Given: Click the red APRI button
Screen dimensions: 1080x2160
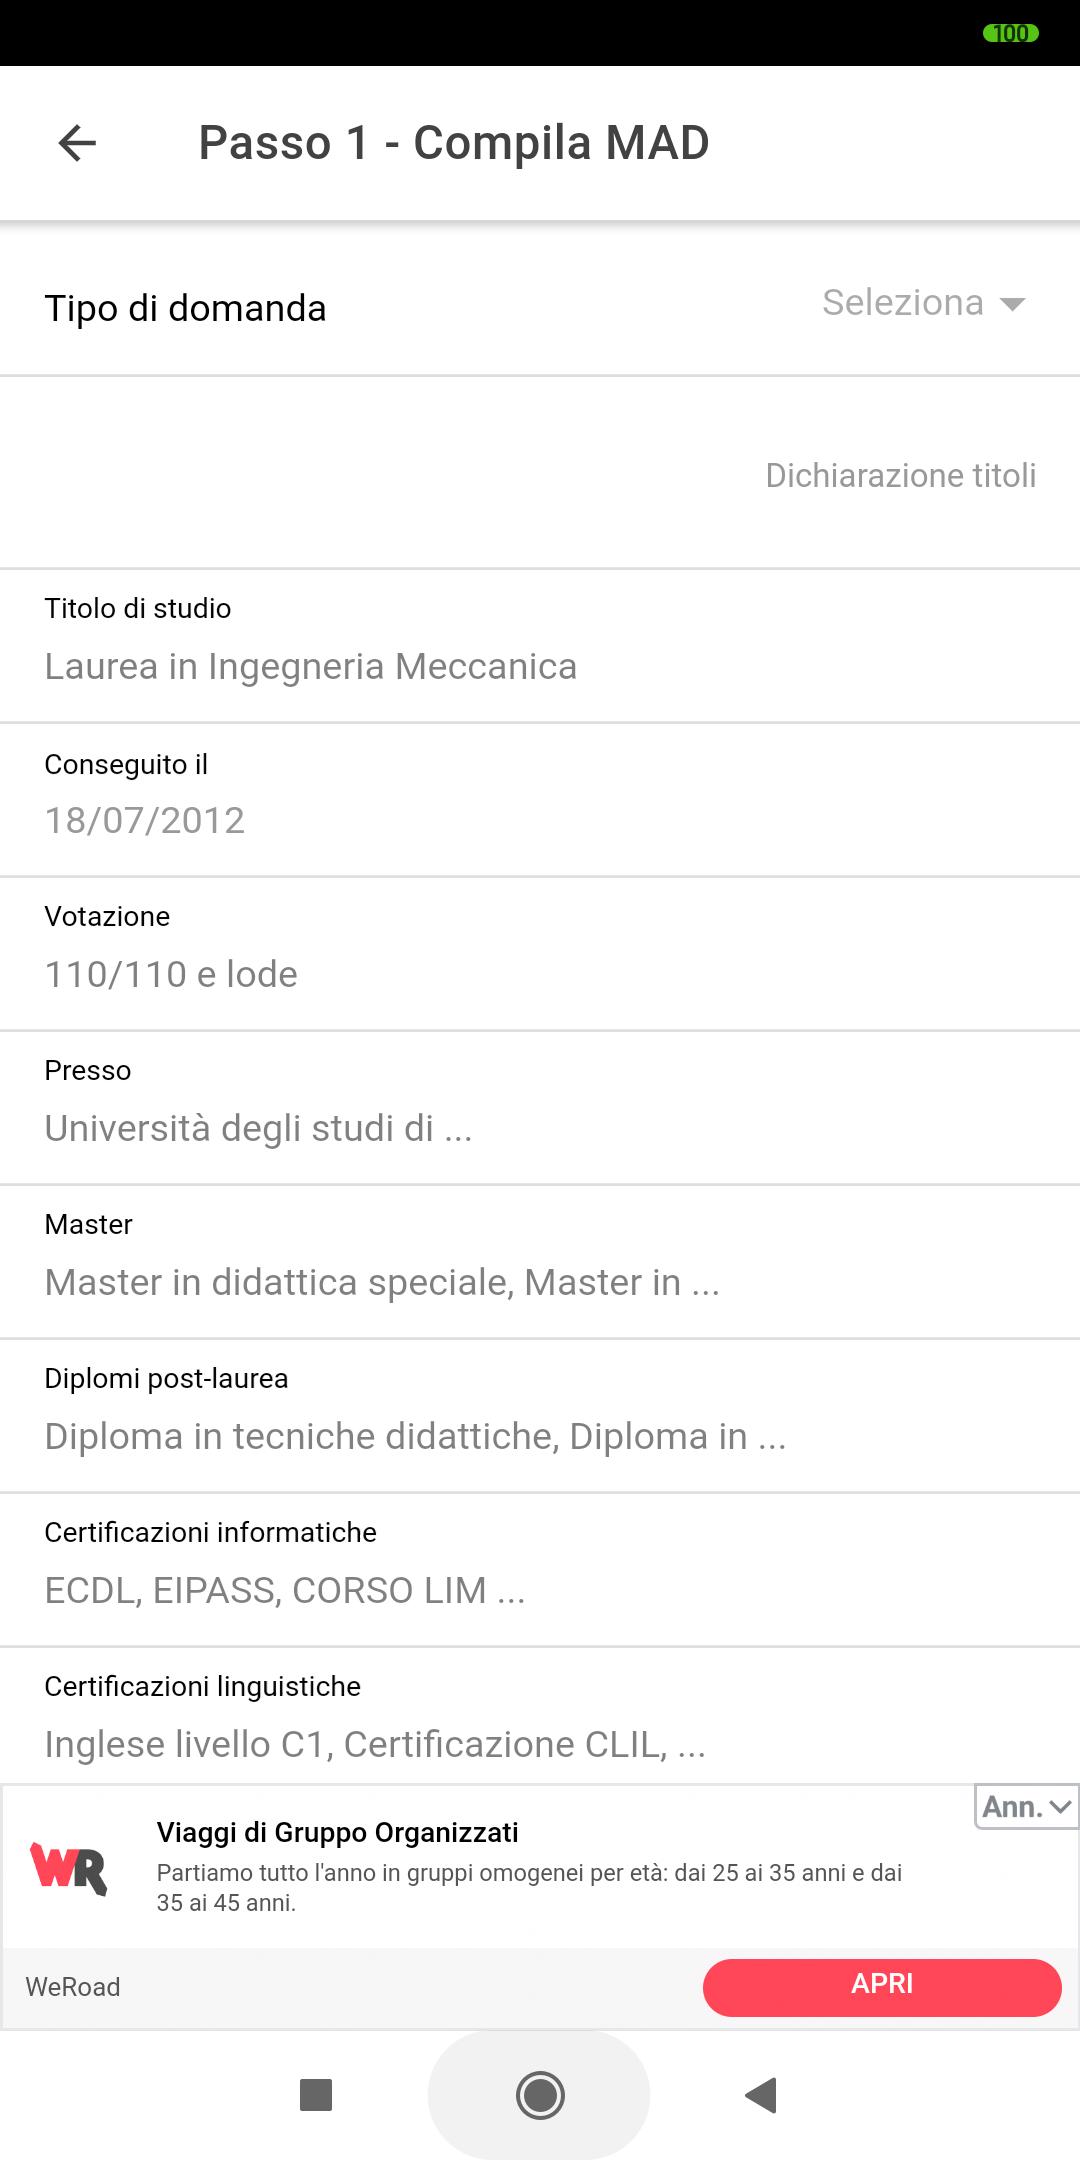Looking at the screenshot, I should click(882, 1987).
